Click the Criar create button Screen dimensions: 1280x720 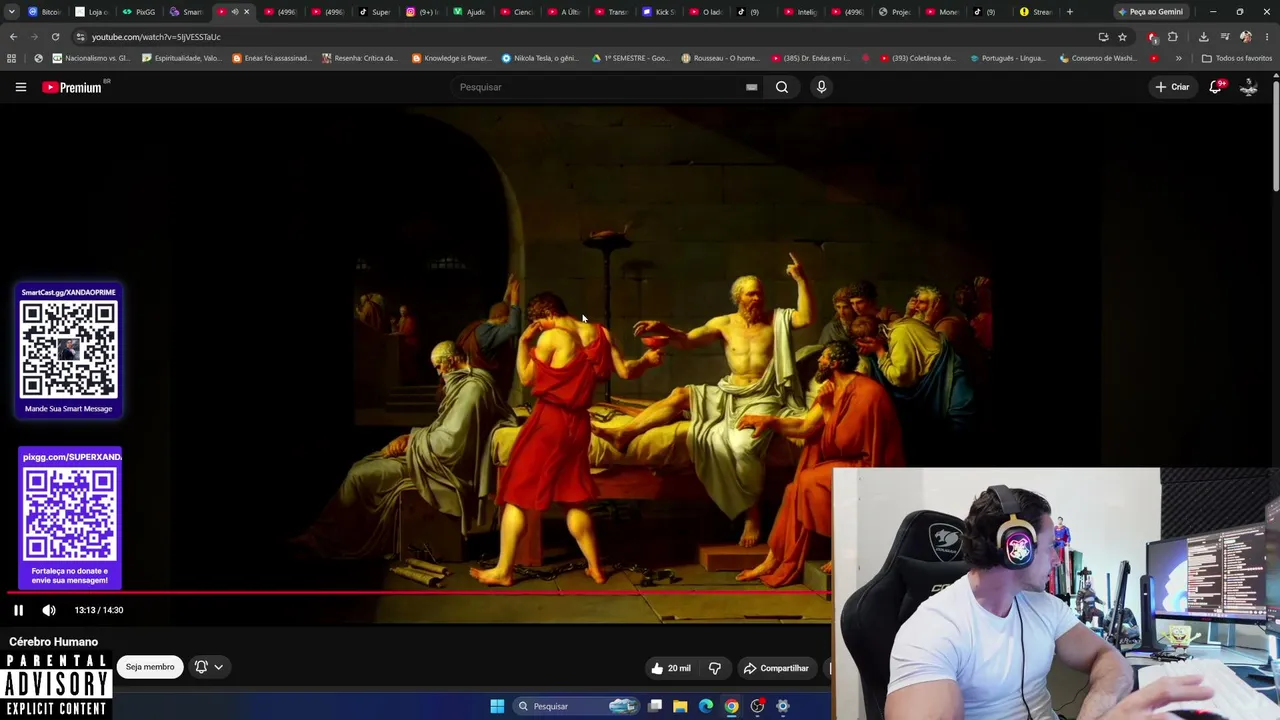point(1172,87)
